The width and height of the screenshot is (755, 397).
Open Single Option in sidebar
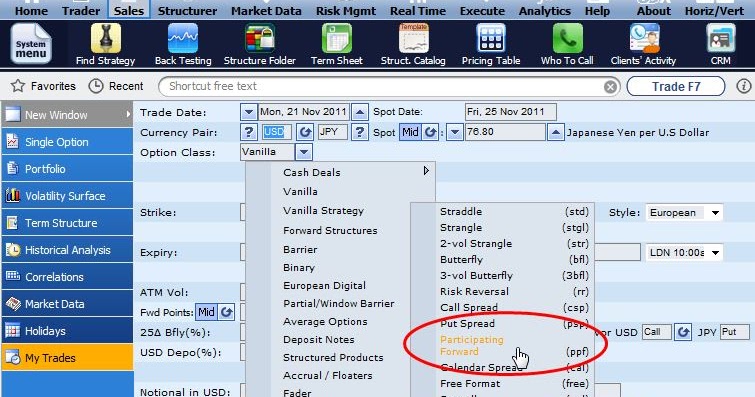67,142
